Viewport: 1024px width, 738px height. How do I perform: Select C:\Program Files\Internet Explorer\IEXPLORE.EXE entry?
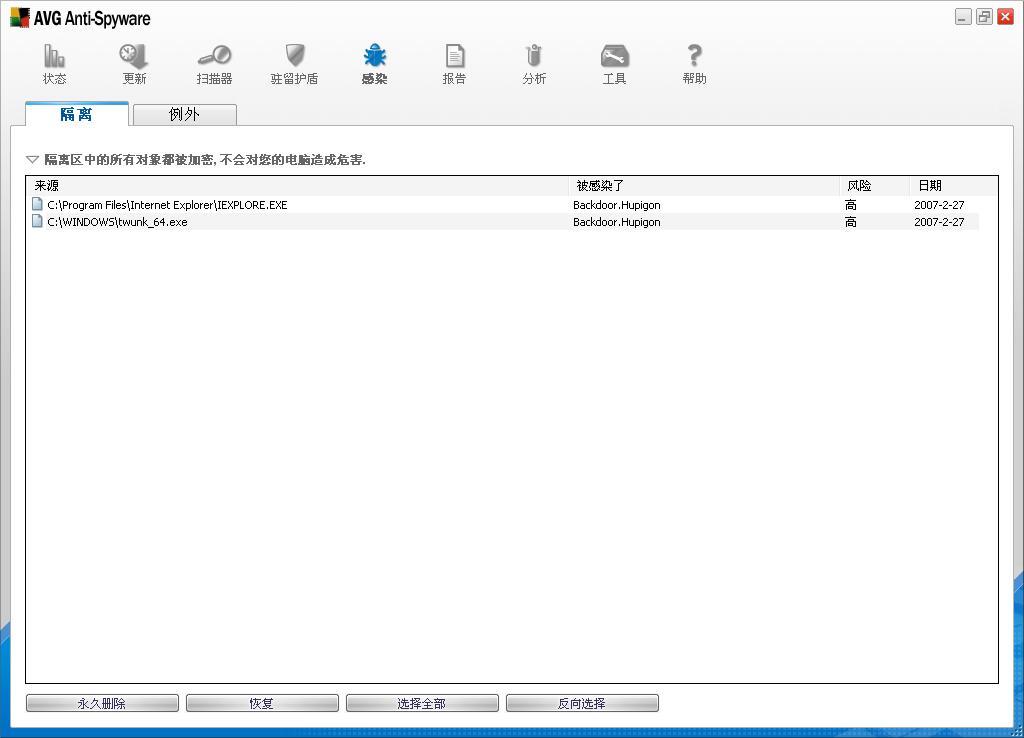[x=167, y=204]
